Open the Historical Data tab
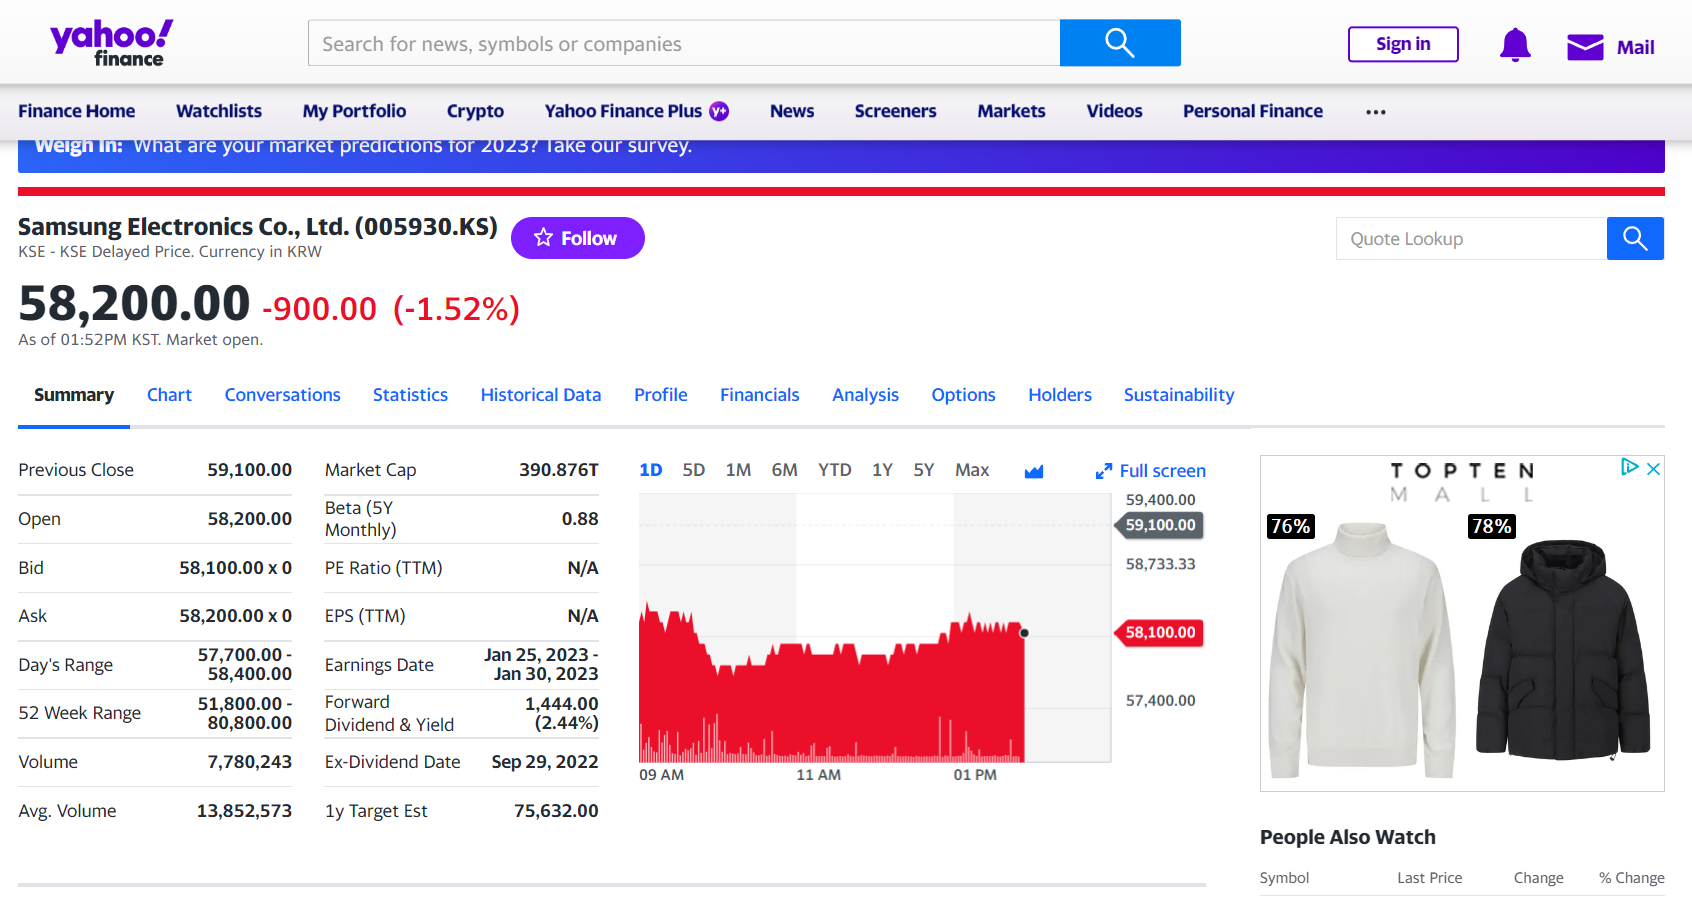1692x902 pixels. click(541, 395)
